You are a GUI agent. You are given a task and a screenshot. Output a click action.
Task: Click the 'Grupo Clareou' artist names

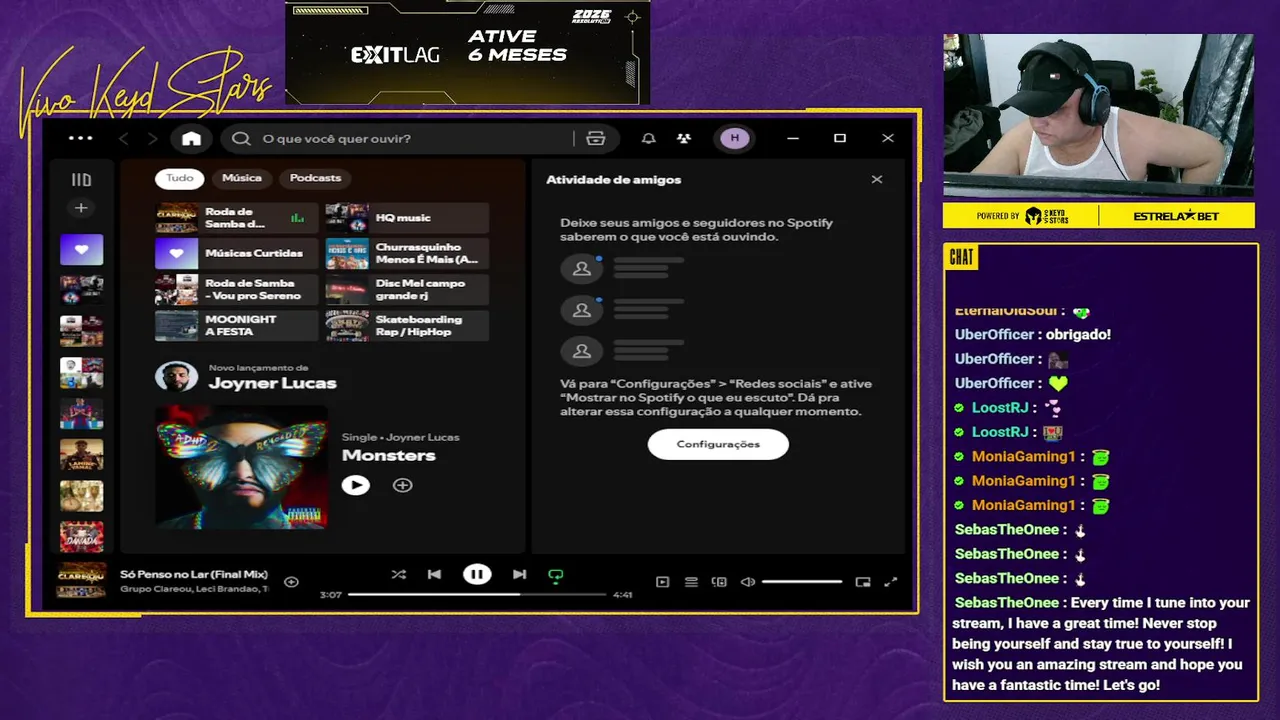tap(194, 590)
